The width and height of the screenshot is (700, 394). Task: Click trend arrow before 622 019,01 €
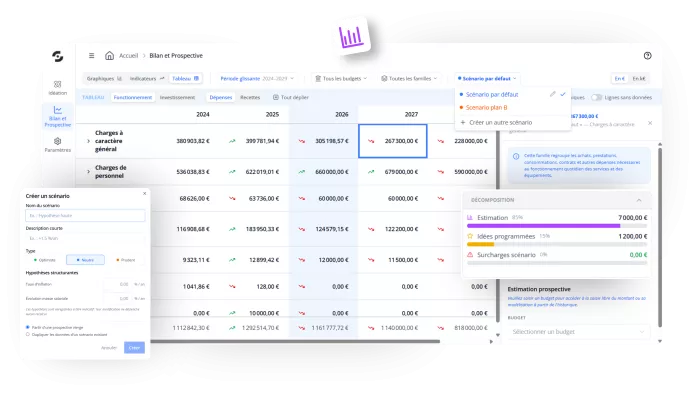(x=232, y=172)
